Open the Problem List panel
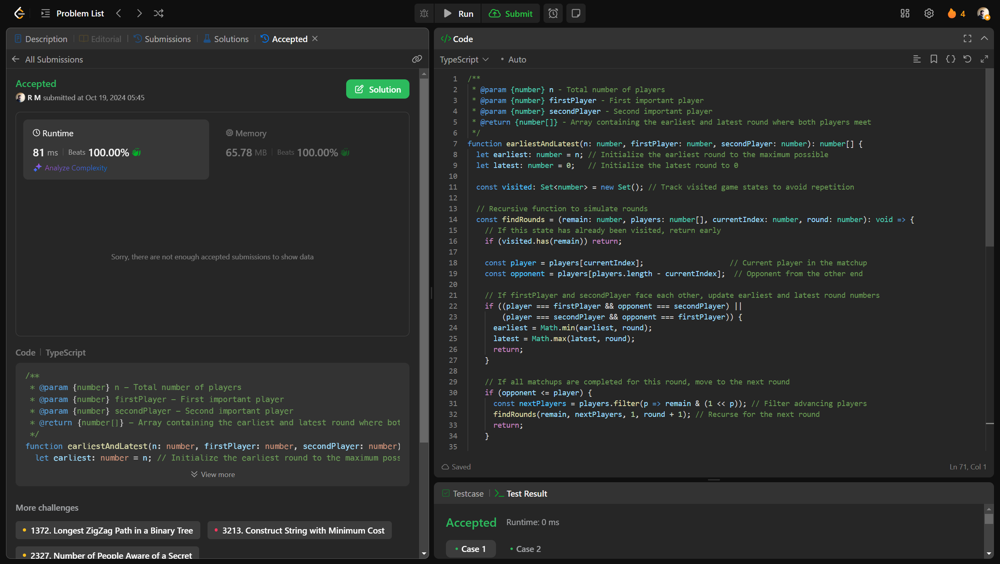The height and width of the screenshot is (564, 1000). [x=73, y=13]
